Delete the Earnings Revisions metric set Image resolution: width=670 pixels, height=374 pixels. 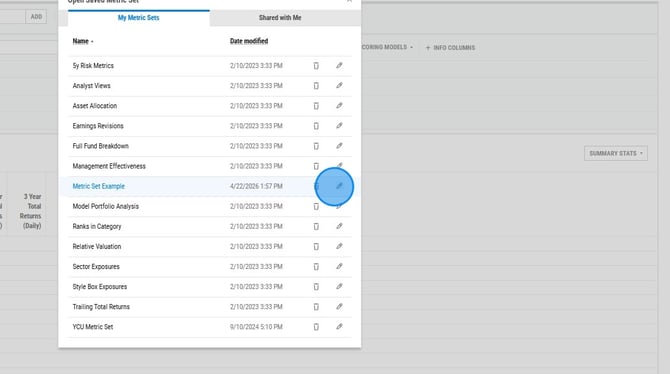pos(316,126)
